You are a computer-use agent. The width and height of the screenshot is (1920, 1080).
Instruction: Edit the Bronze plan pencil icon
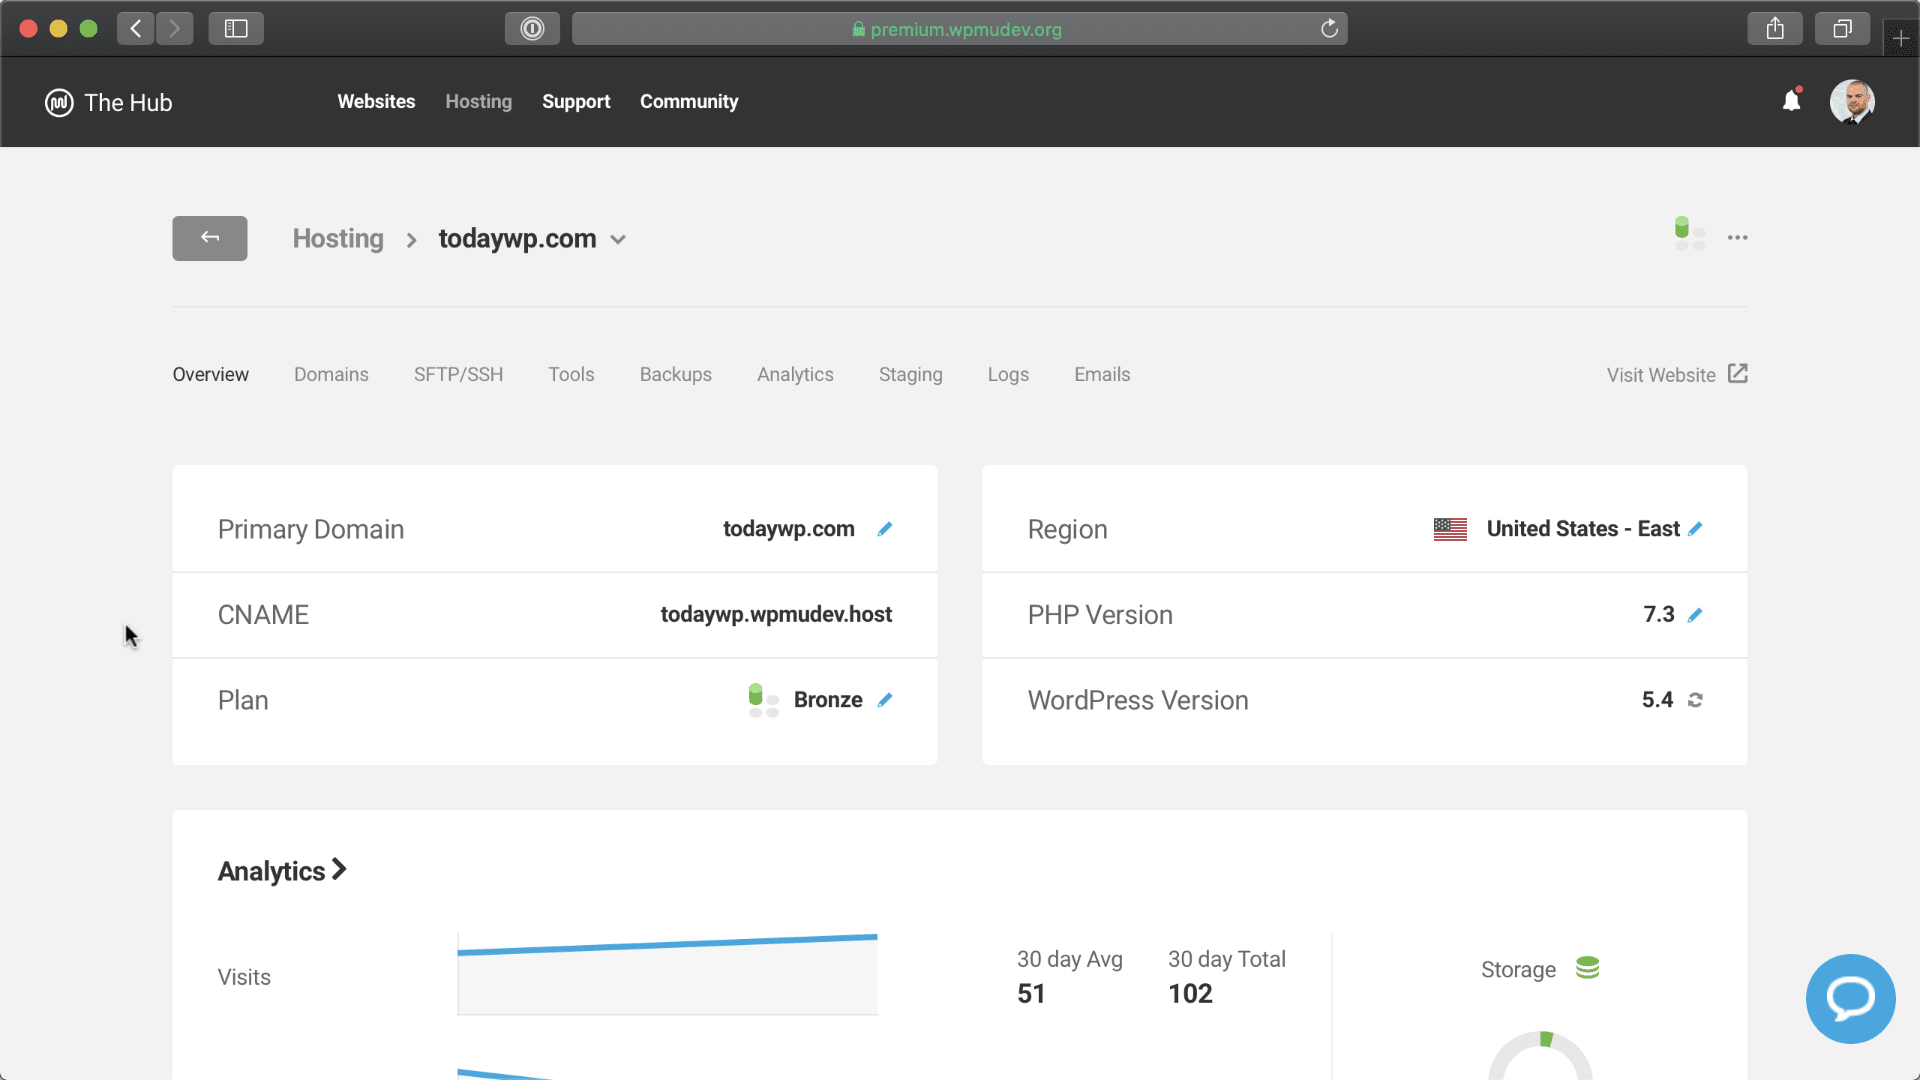click(885, 700)
